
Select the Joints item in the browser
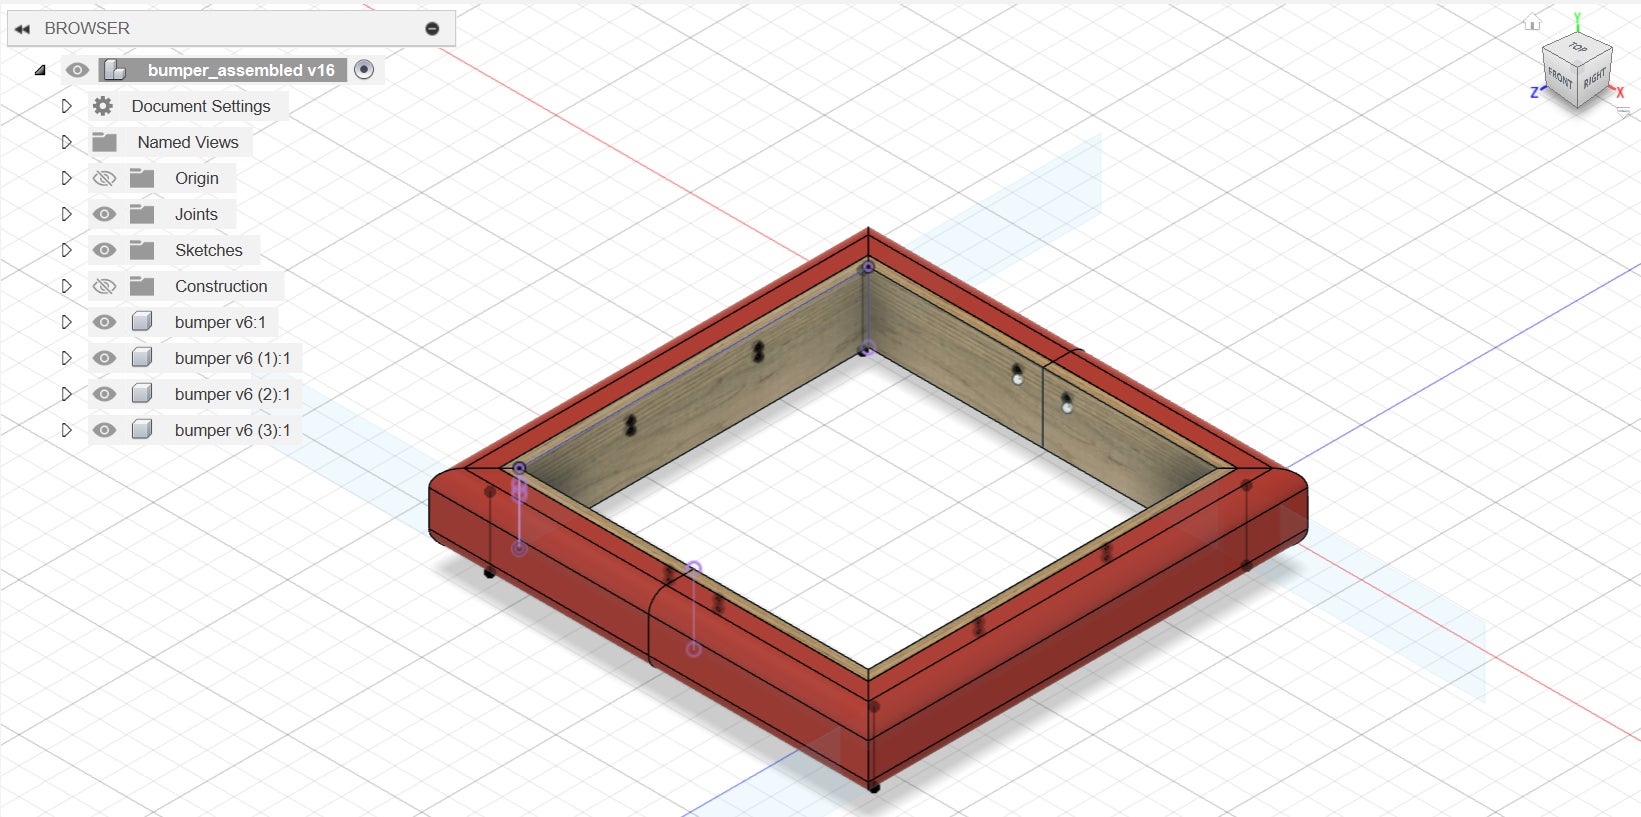coord(196,214)
